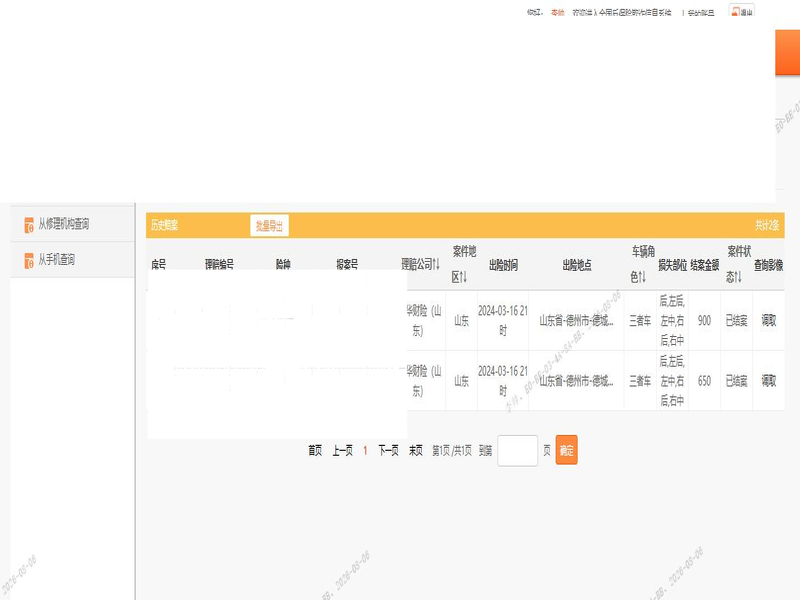Image resolution: width=800 pixels, height=600 pixels.
Task: Click the 损失部位 column header
Action: 672,265
